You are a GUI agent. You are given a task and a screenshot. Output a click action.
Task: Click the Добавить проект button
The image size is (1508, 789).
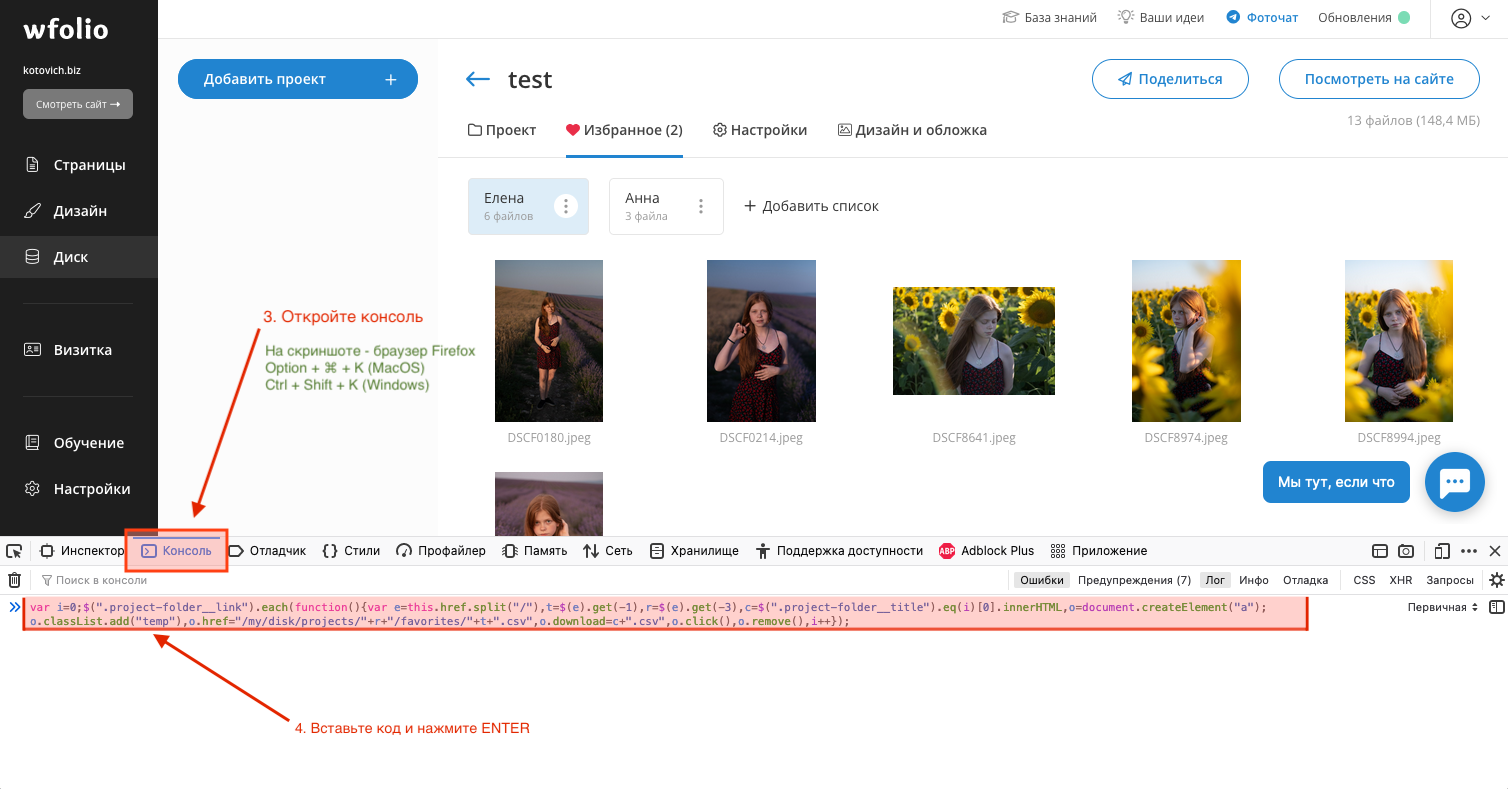pos(297,79)
